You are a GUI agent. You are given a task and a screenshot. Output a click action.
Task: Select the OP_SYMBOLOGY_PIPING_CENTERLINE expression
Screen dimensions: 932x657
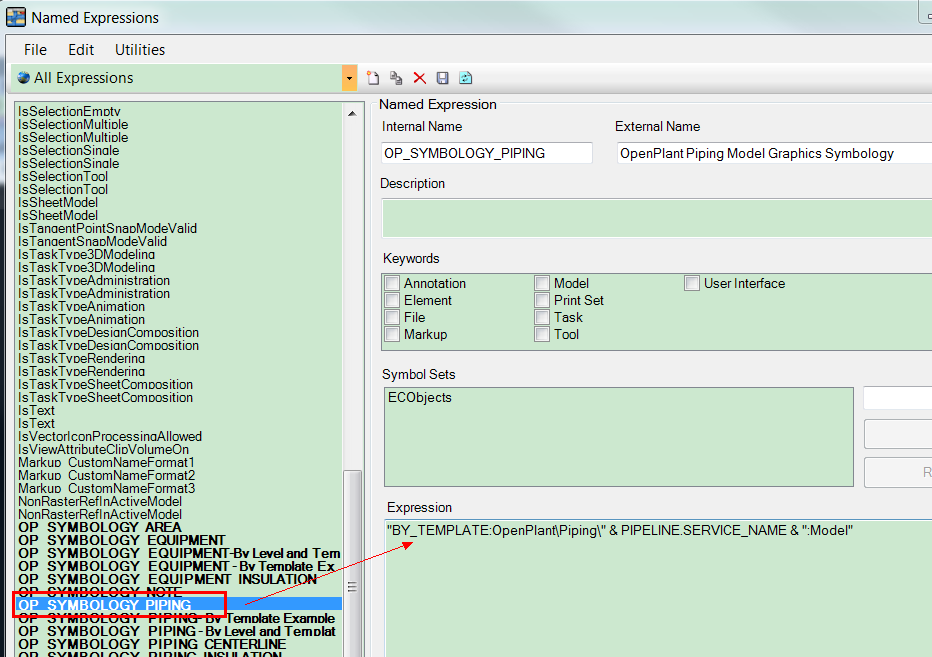(152, 645)
